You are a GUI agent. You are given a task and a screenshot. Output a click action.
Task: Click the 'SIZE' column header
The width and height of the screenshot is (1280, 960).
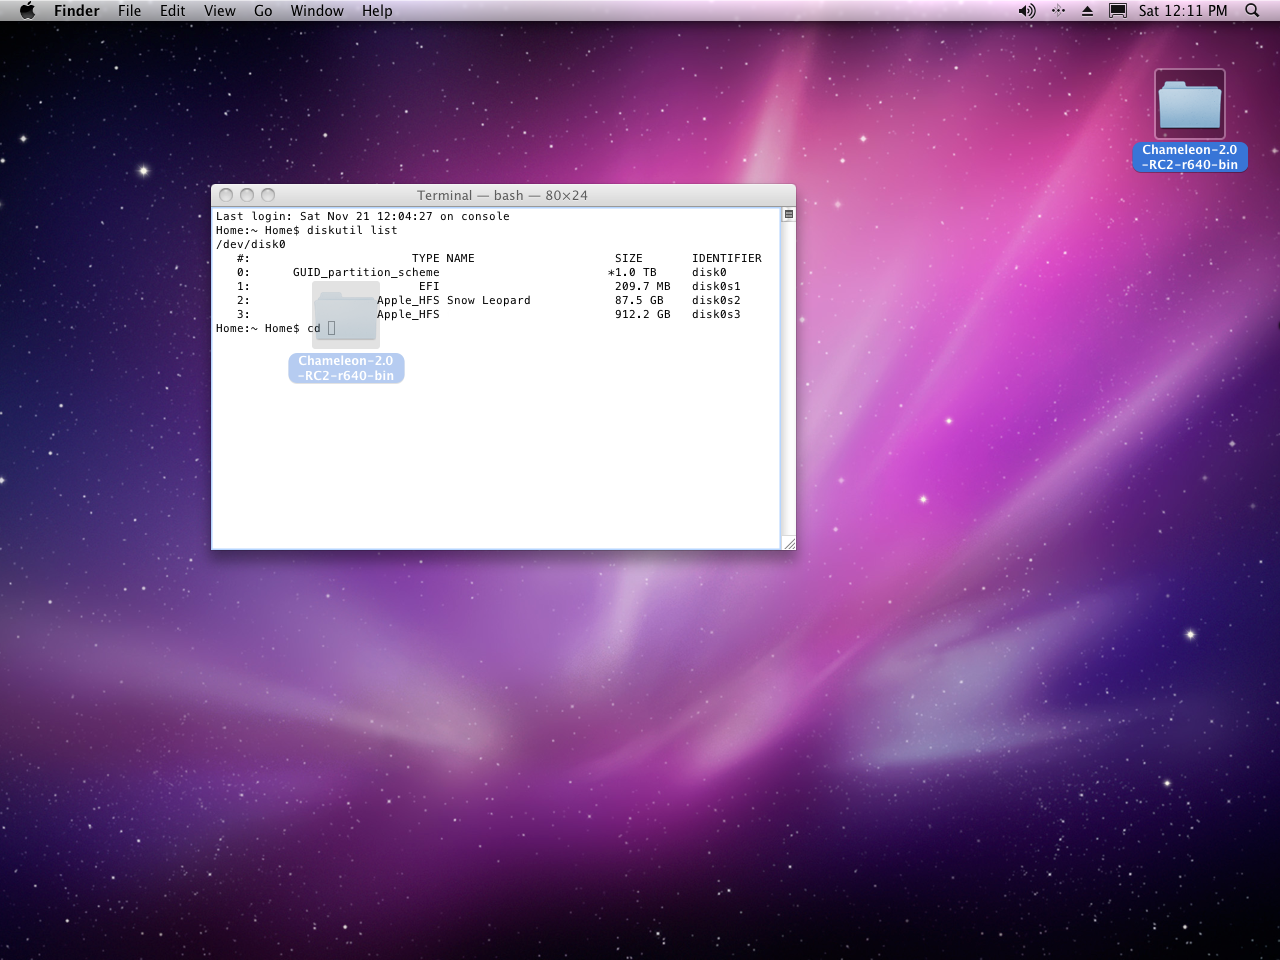click(629, 258)
